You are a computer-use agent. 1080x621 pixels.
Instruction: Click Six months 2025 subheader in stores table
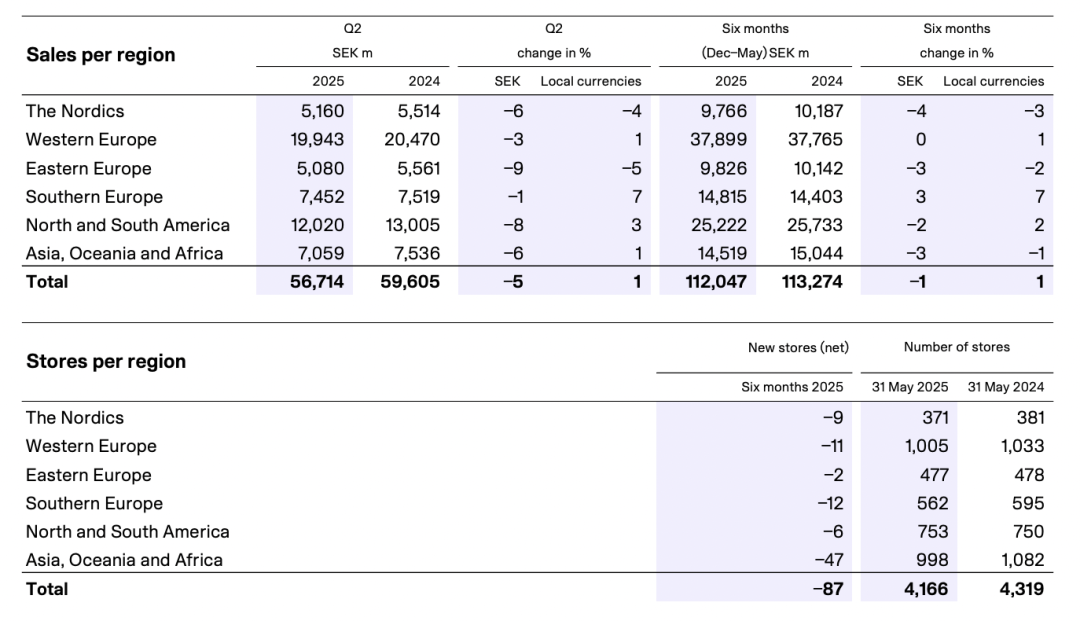pyautogui.click(x=792, y=387)
